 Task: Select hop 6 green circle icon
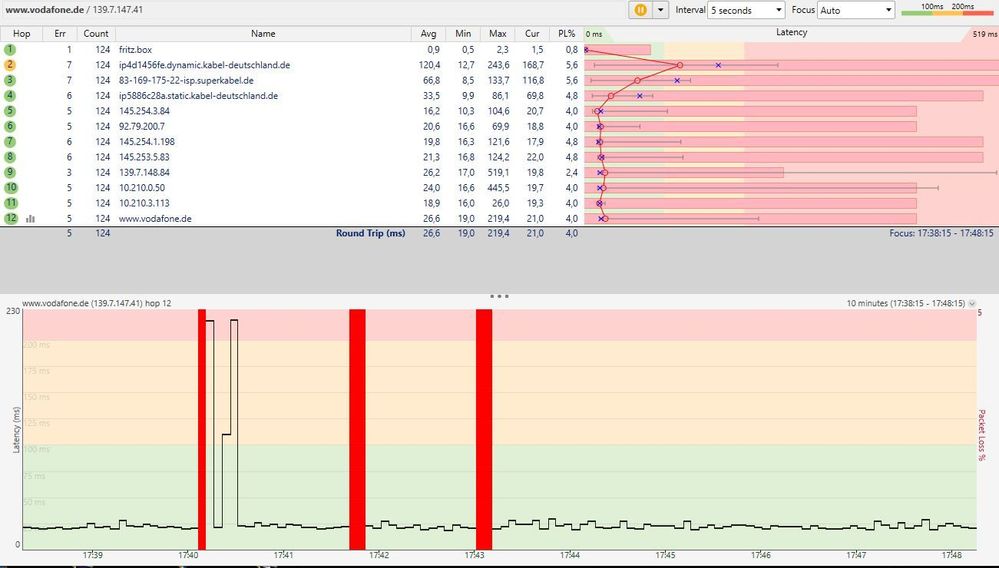[10, 126]
